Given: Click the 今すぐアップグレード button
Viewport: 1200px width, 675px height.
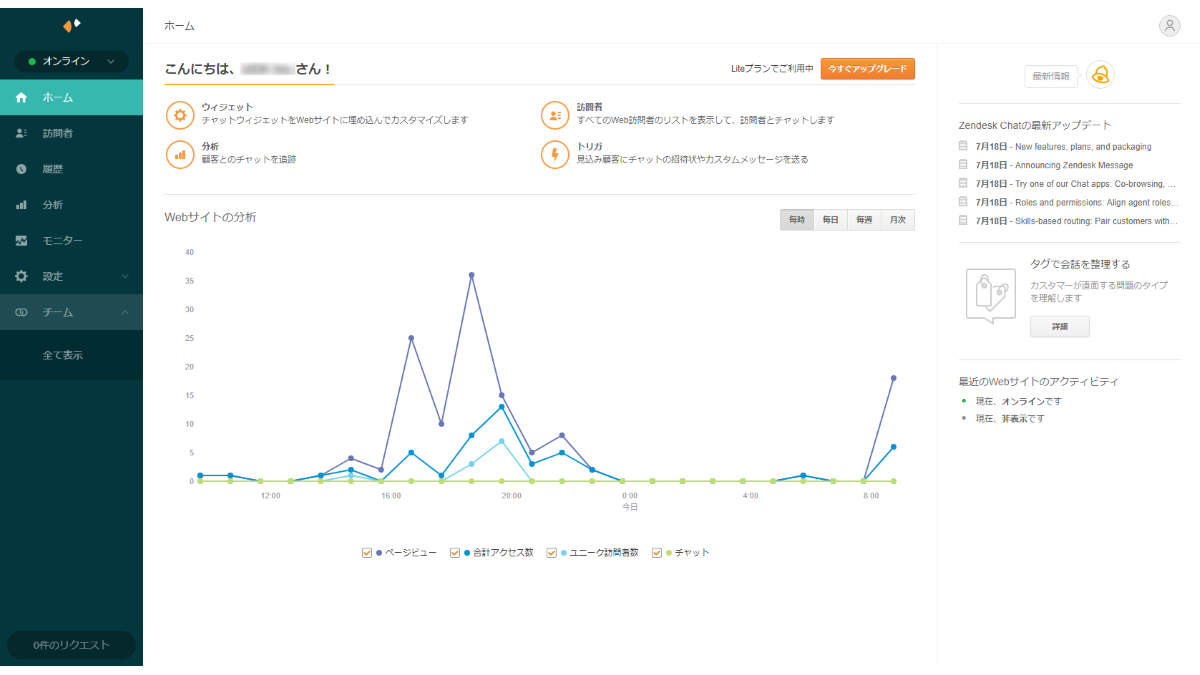Looking at the screenshot, I should 867,69.
